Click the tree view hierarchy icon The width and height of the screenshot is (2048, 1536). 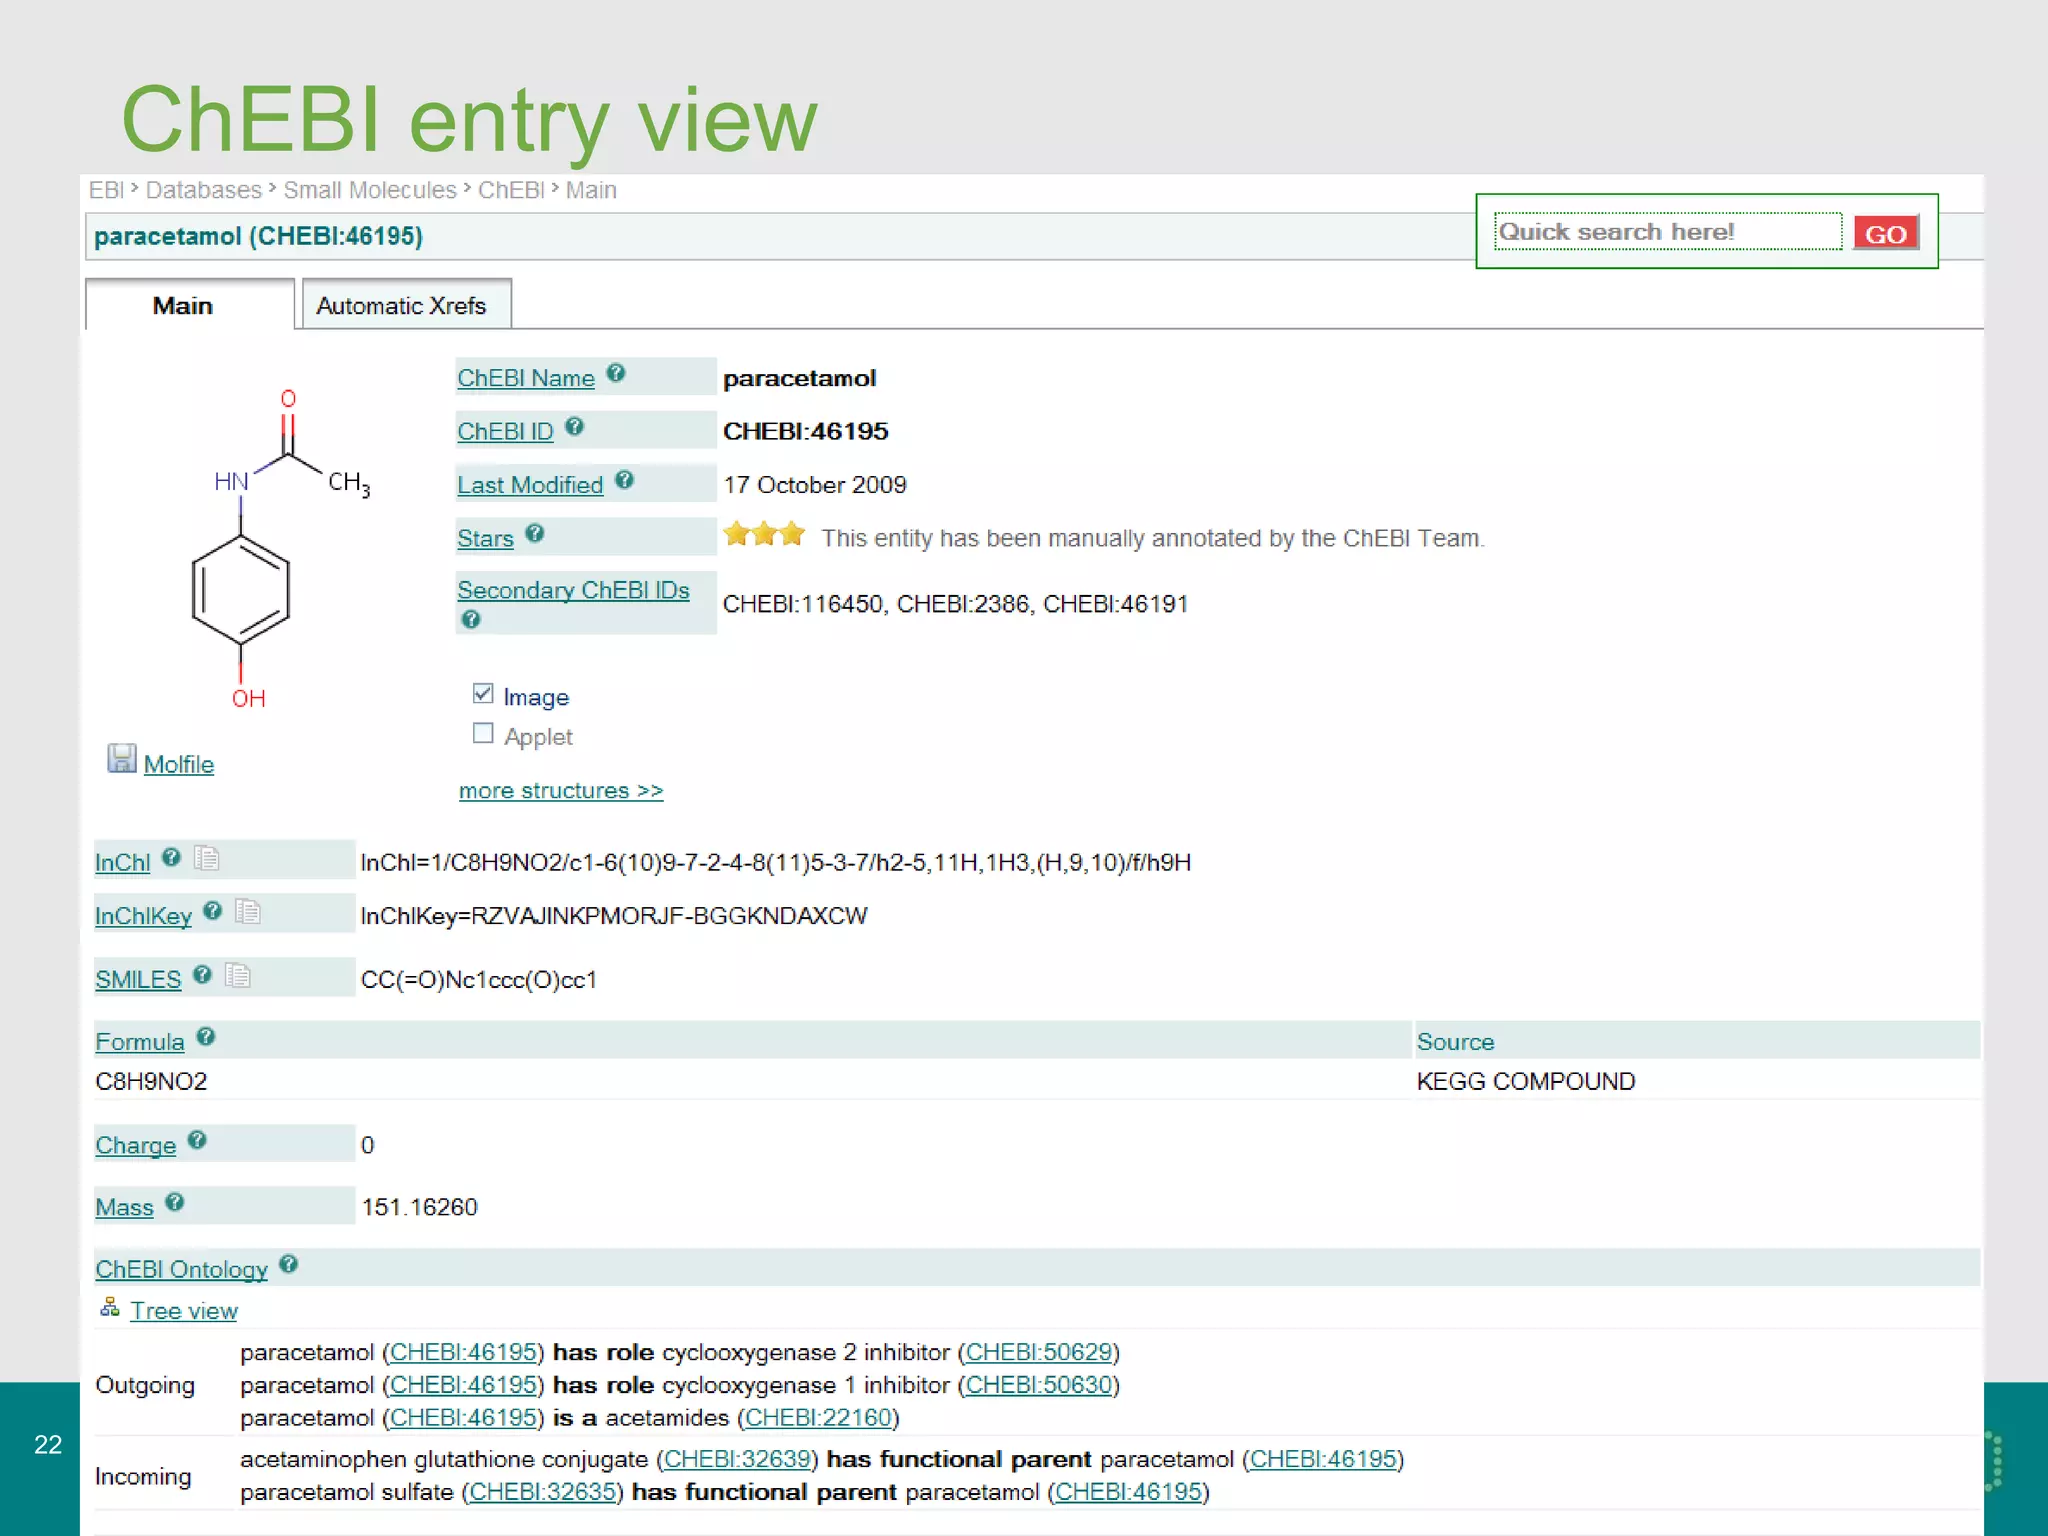click(x=110, y=1307)
